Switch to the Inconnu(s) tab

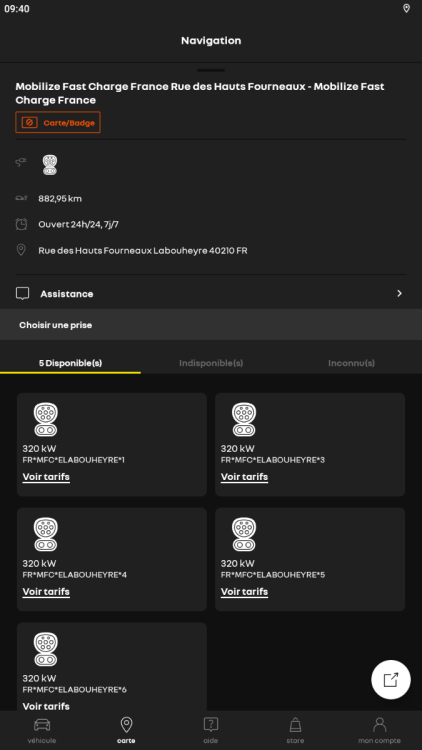(351, 363)
